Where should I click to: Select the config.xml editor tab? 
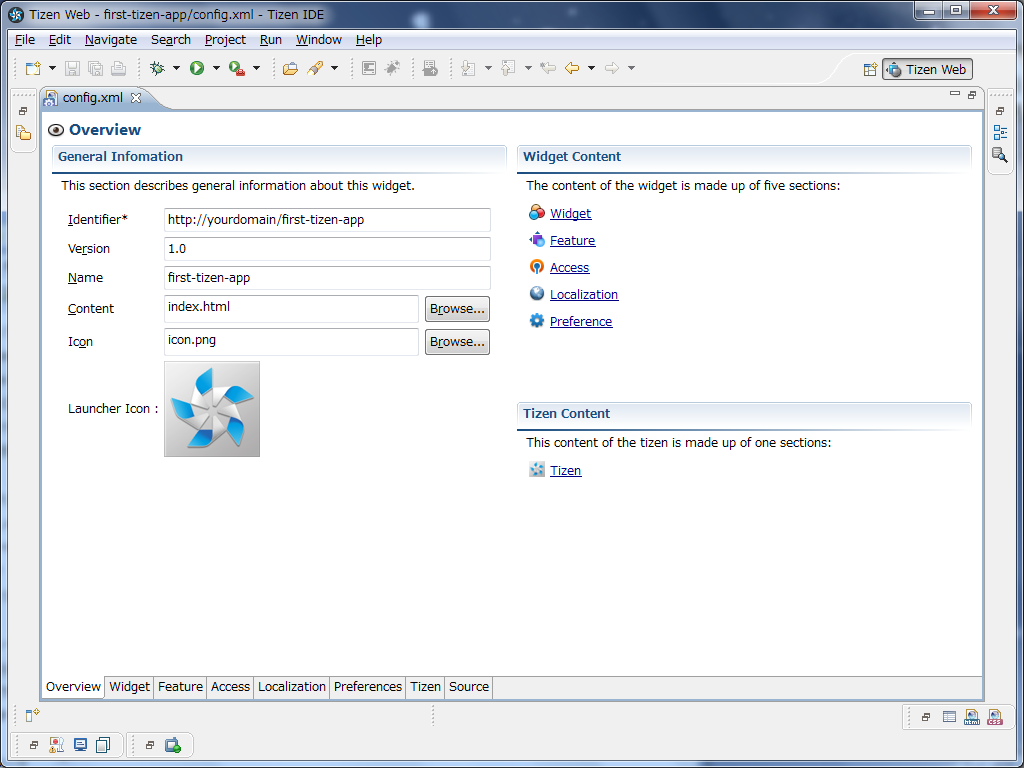91,98
